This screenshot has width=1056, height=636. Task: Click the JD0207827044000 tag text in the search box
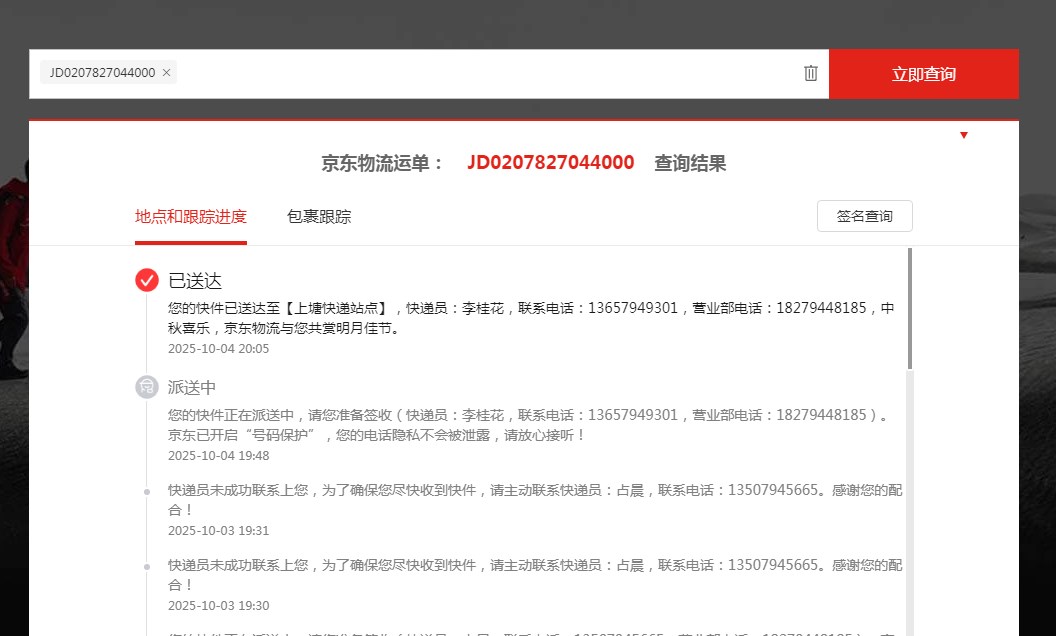102,73
